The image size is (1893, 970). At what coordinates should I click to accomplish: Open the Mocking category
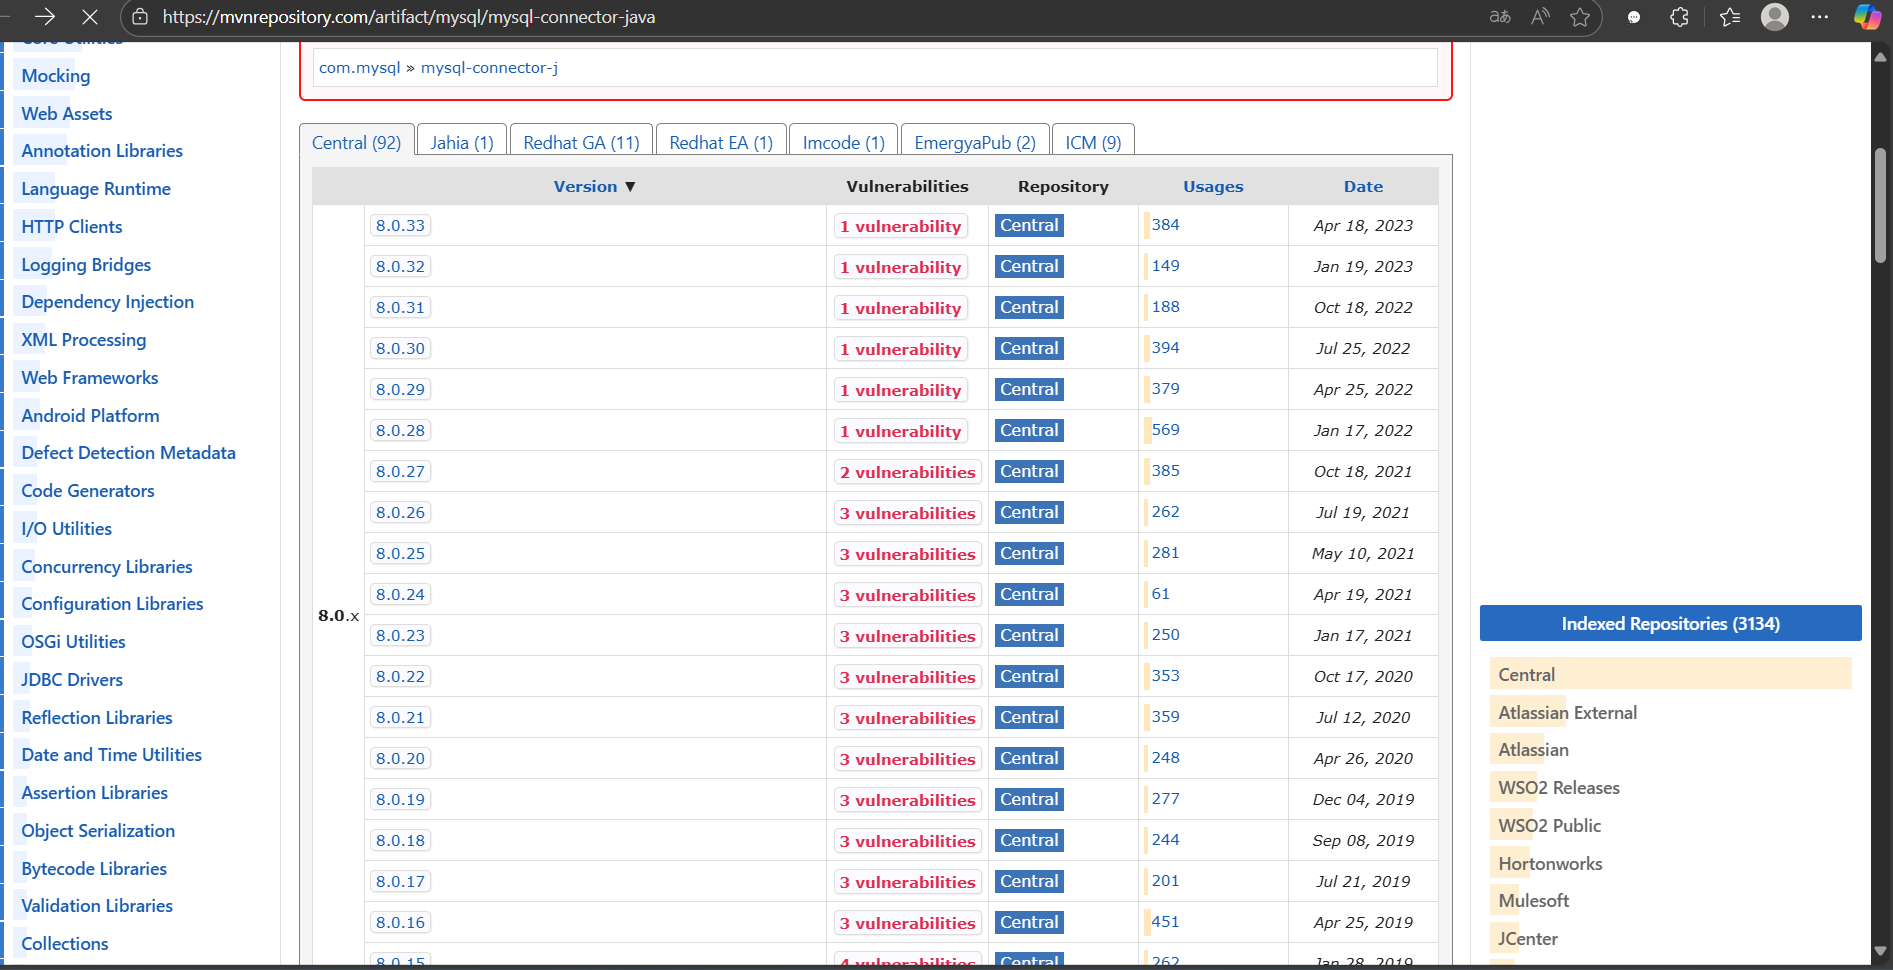pos(56,76)
